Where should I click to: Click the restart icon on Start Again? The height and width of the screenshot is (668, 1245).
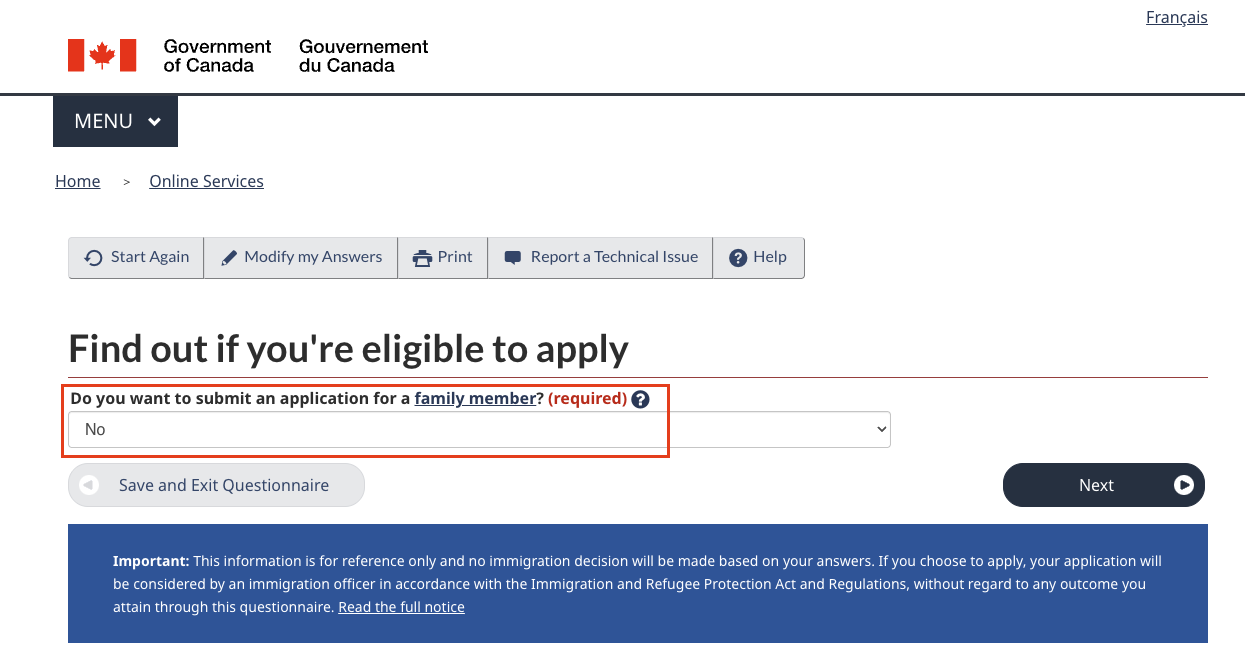93,257
